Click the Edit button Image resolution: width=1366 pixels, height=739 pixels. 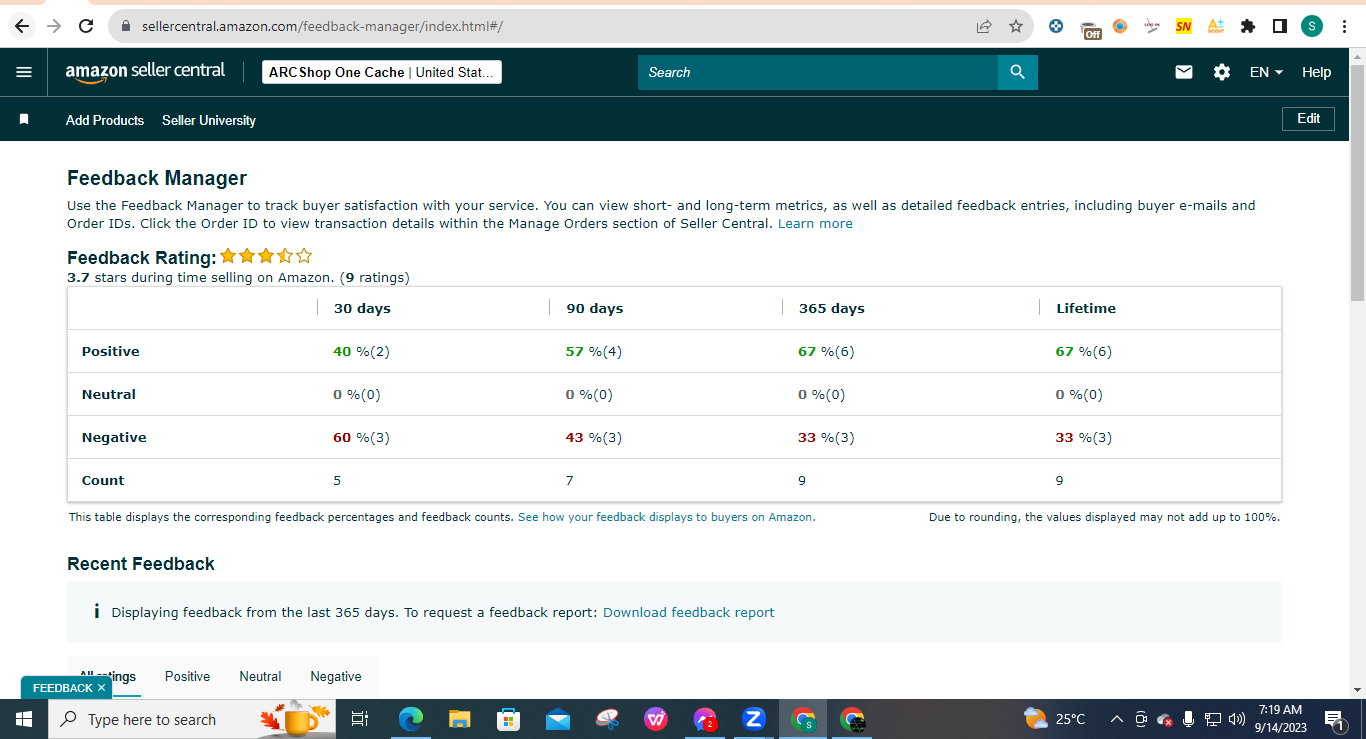[x=1308, y=118]
